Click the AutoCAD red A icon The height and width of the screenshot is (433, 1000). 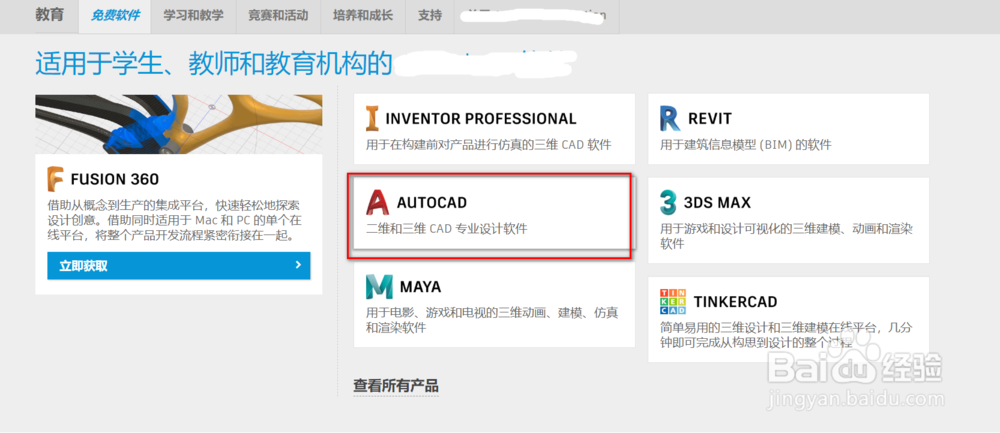pyautogui.click(x=378, y=202)
